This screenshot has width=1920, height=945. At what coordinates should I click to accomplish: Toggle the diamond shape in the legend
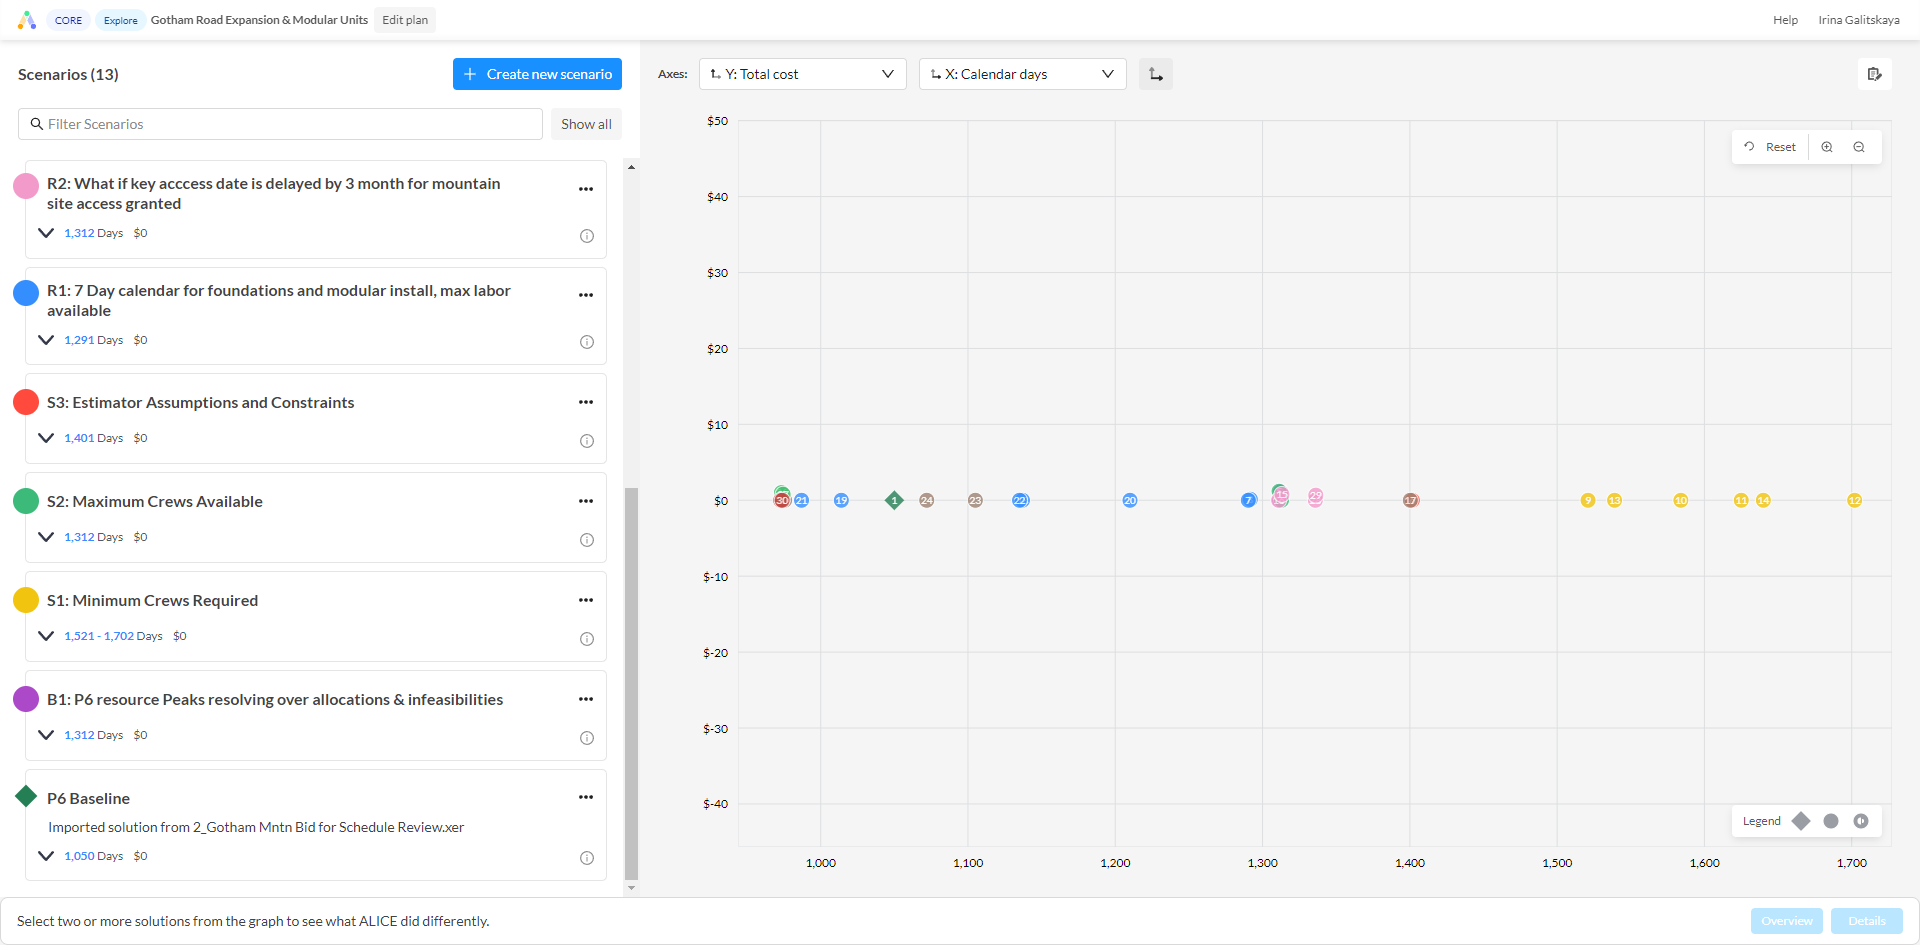(x=1801, y=821)
